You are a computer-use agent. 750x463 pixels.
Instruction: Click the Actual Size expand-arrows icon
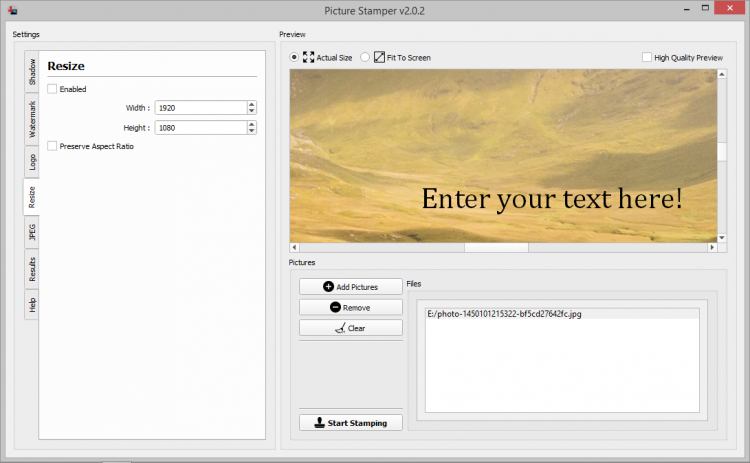coord(309,57)
